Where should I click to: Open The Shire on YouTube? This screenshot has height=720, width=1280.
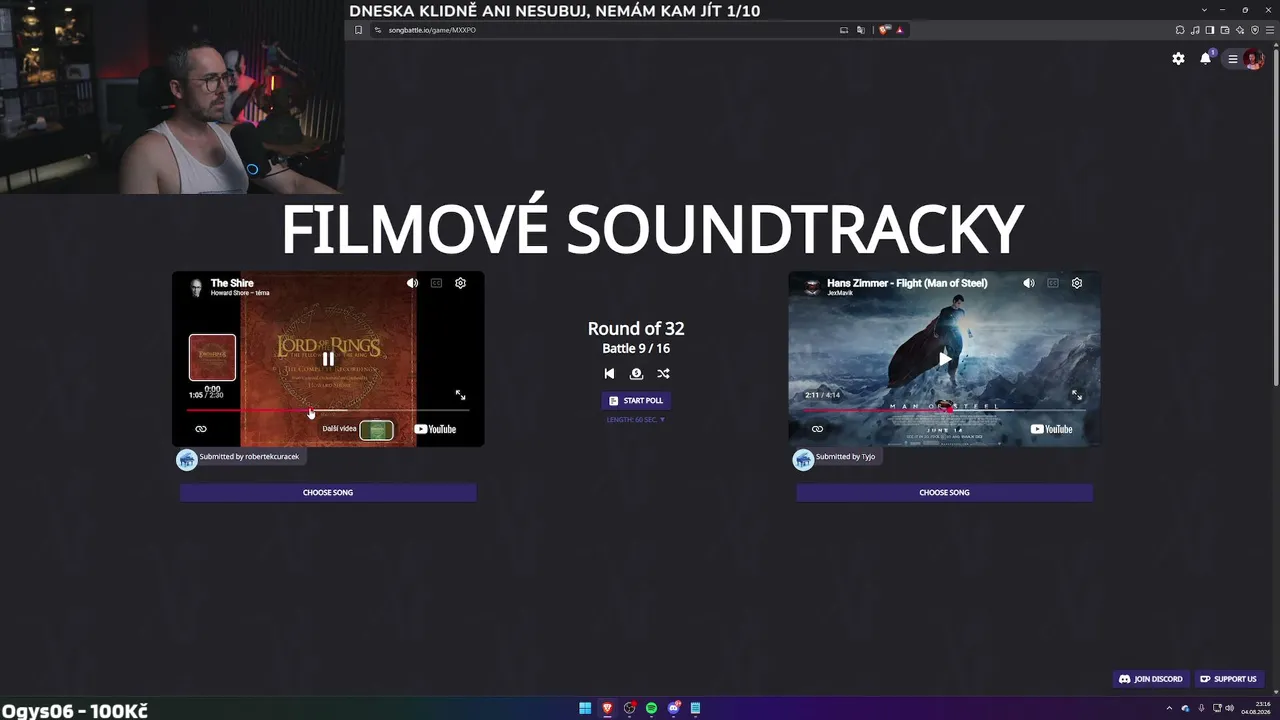pyautogui.click(x=435, y=429)
